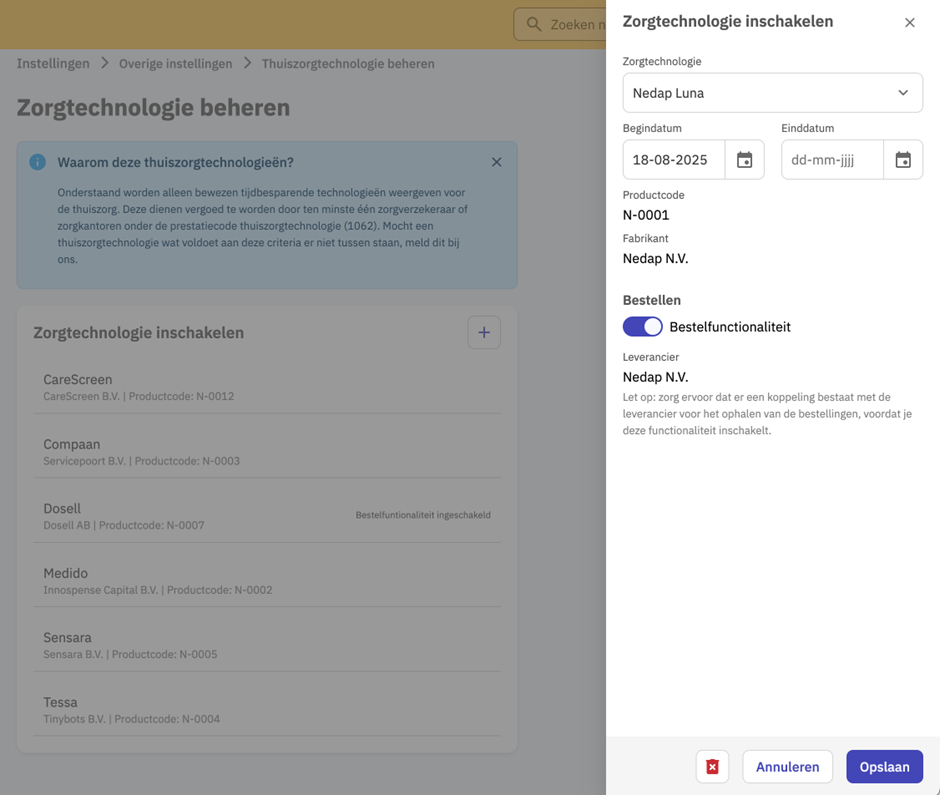
Task: Click the Zorgtechnologie beheren page heading
Action: [153, 108]
